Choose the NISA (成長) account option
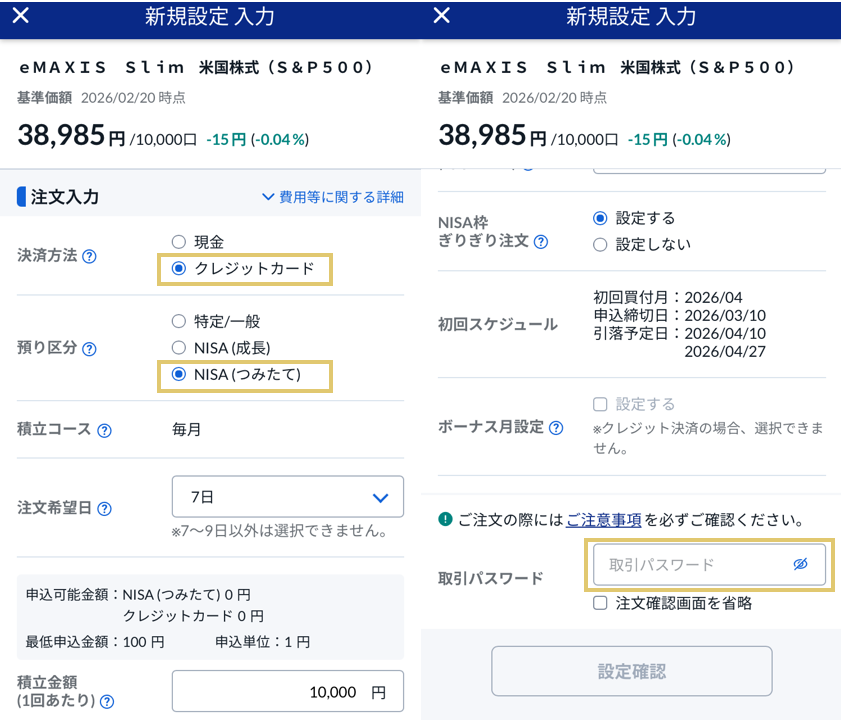The width and height of the screenshot is (841, 724). pos(179,348)
